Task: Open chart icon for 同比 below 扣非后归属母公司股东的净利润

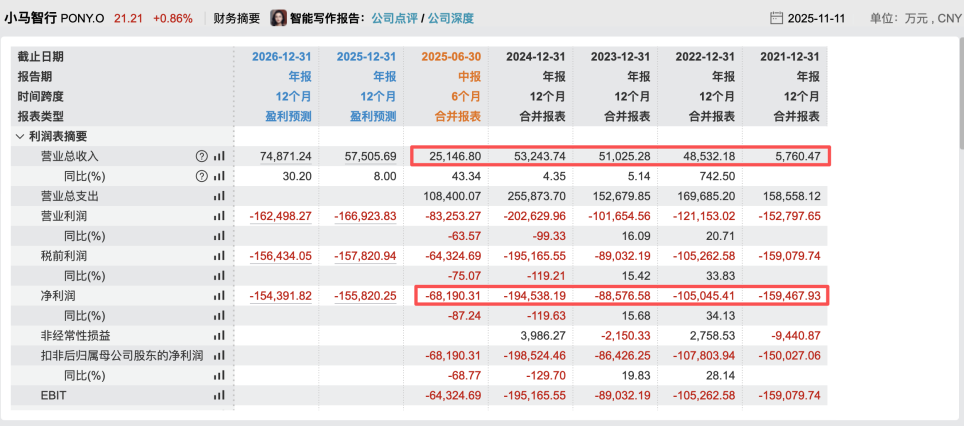Action: (219, 376)
